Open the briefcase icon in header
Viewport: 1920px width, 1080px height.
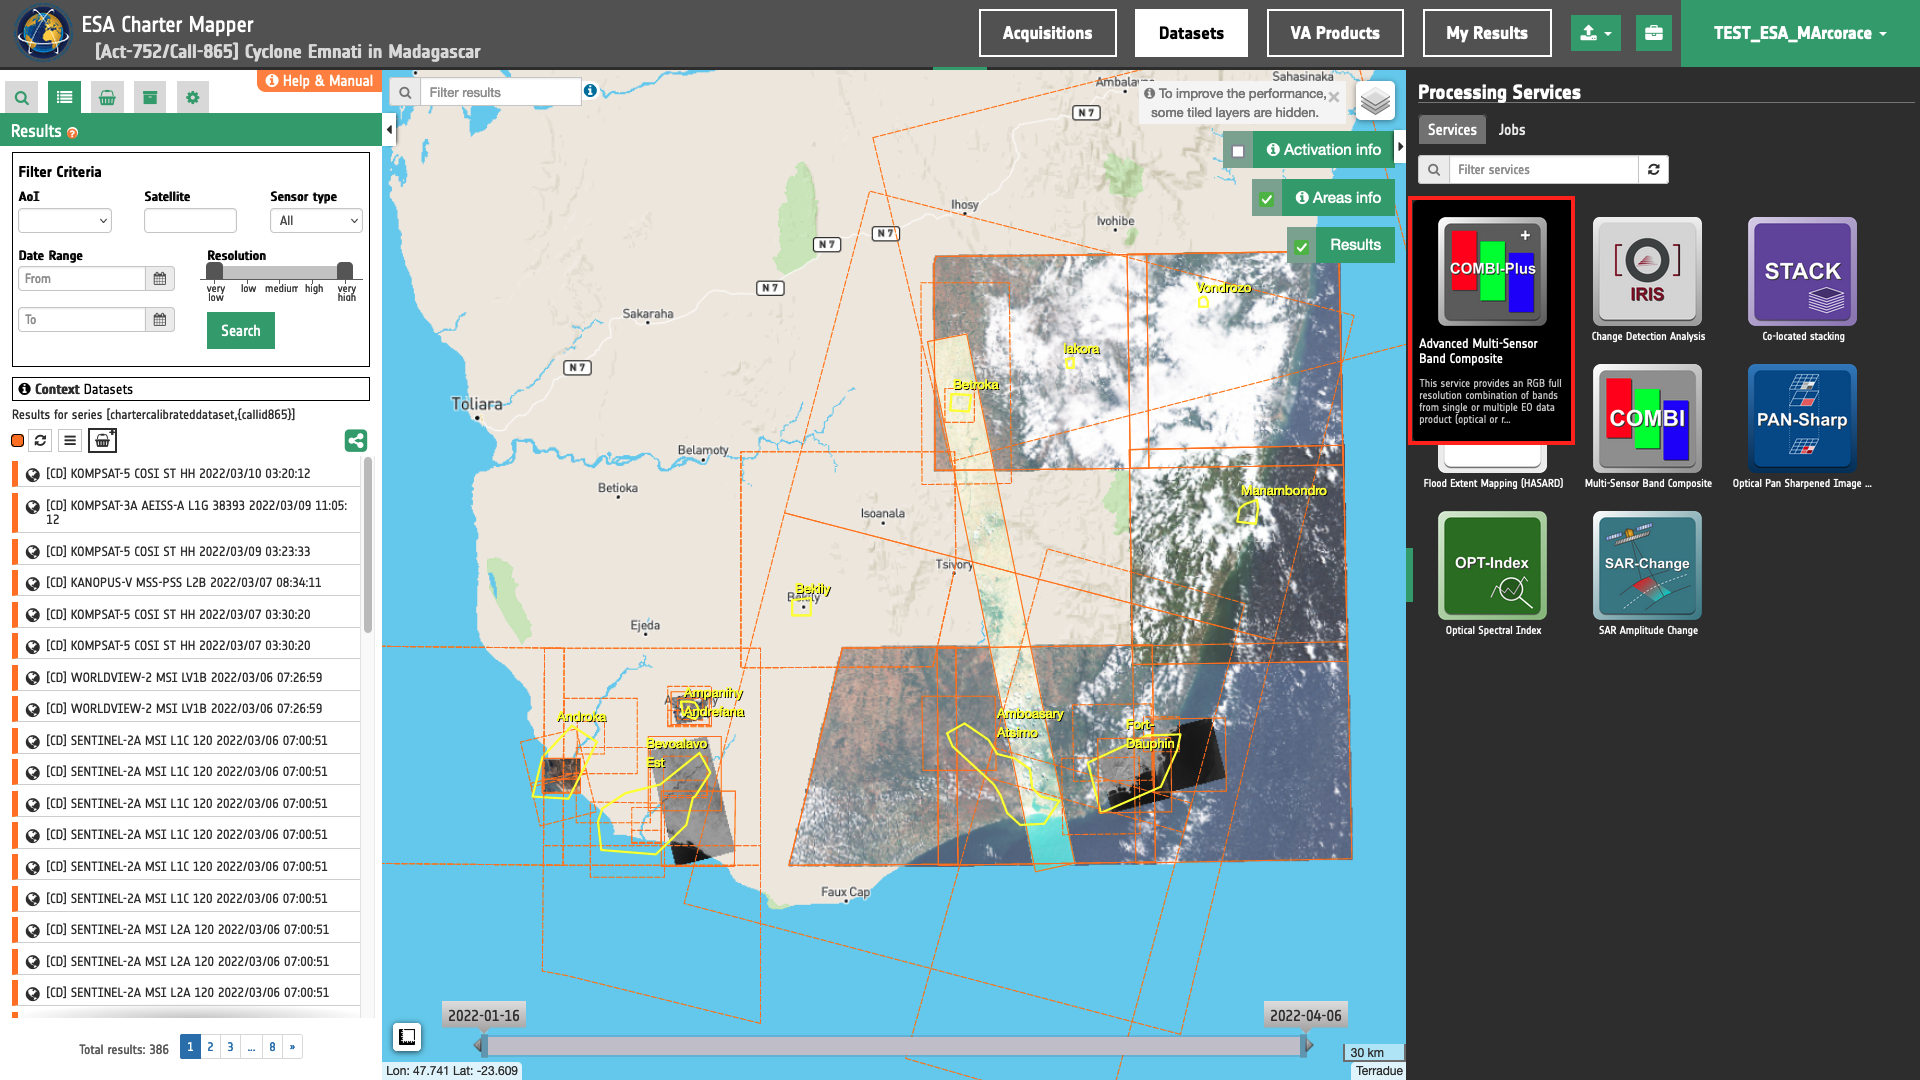coord(1654,33)
